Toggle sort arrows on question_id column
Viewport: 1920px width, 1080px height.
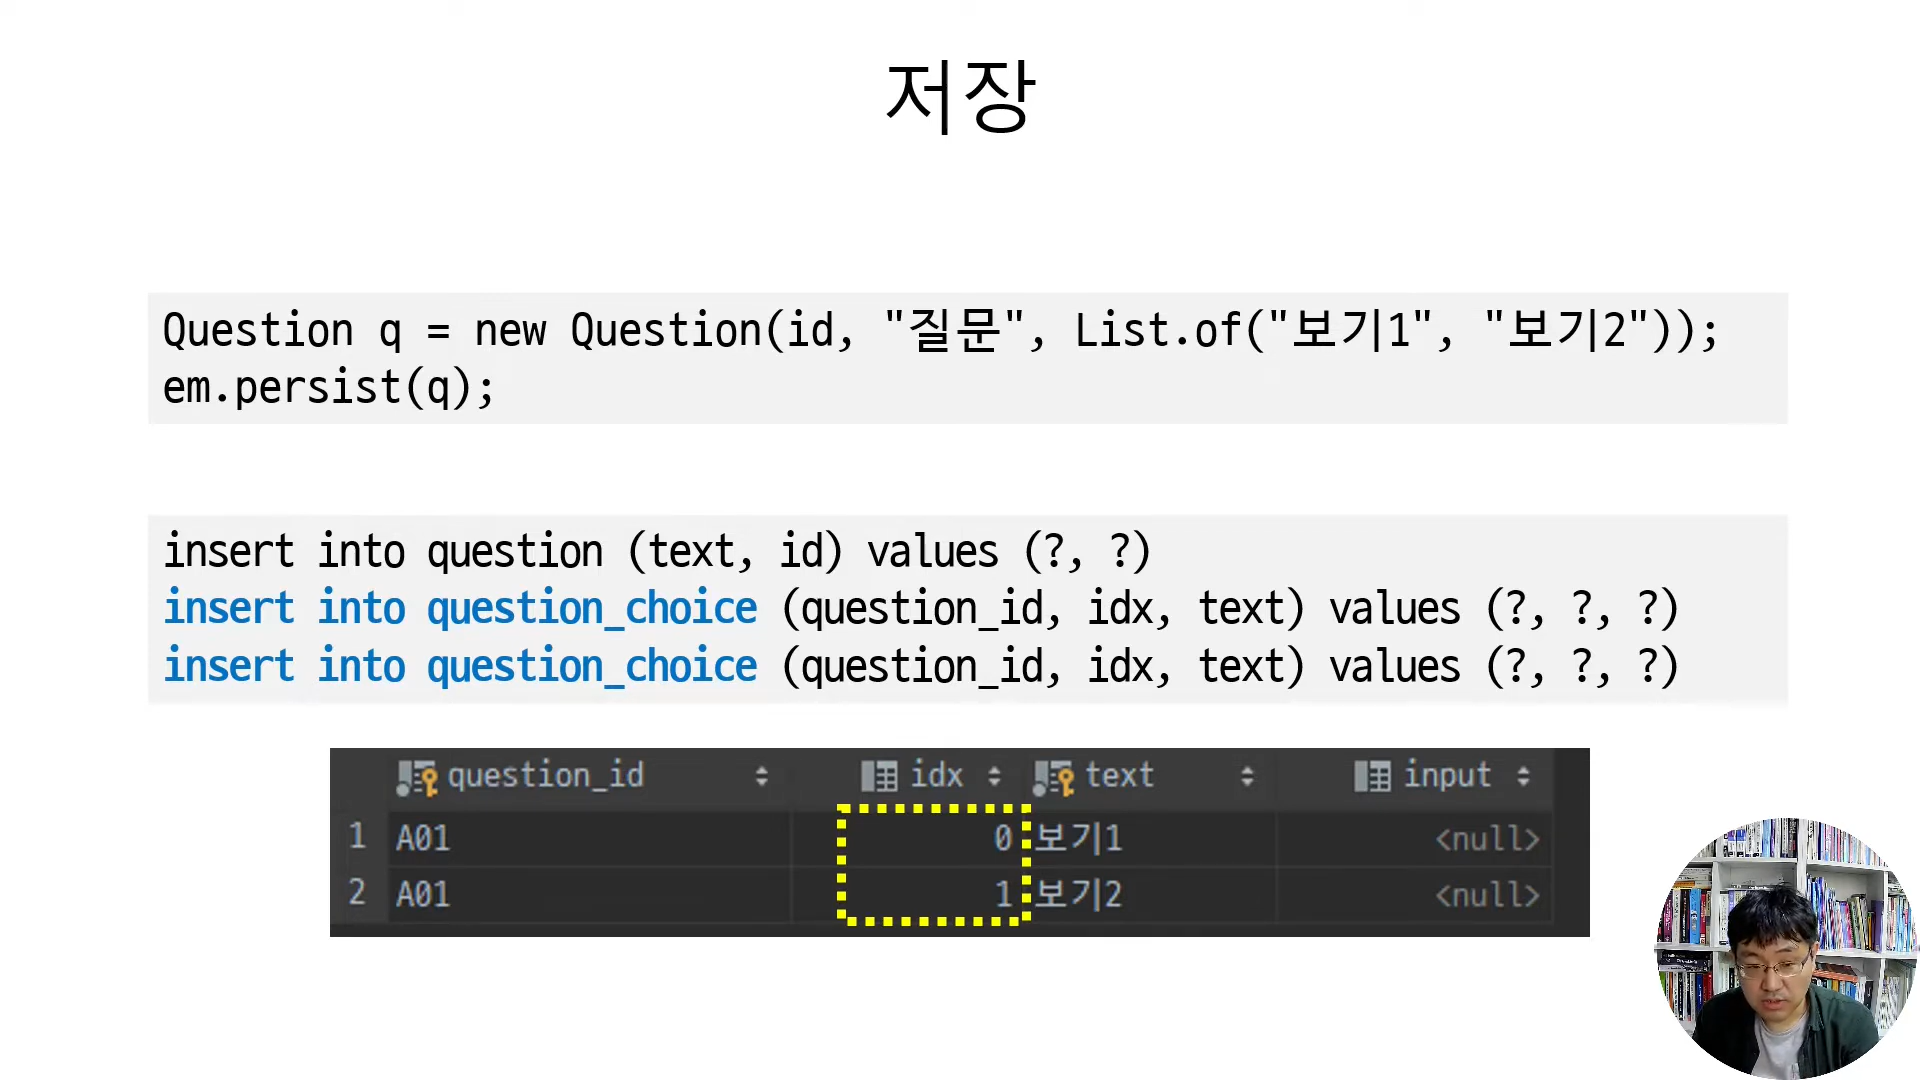pos(761,777)
